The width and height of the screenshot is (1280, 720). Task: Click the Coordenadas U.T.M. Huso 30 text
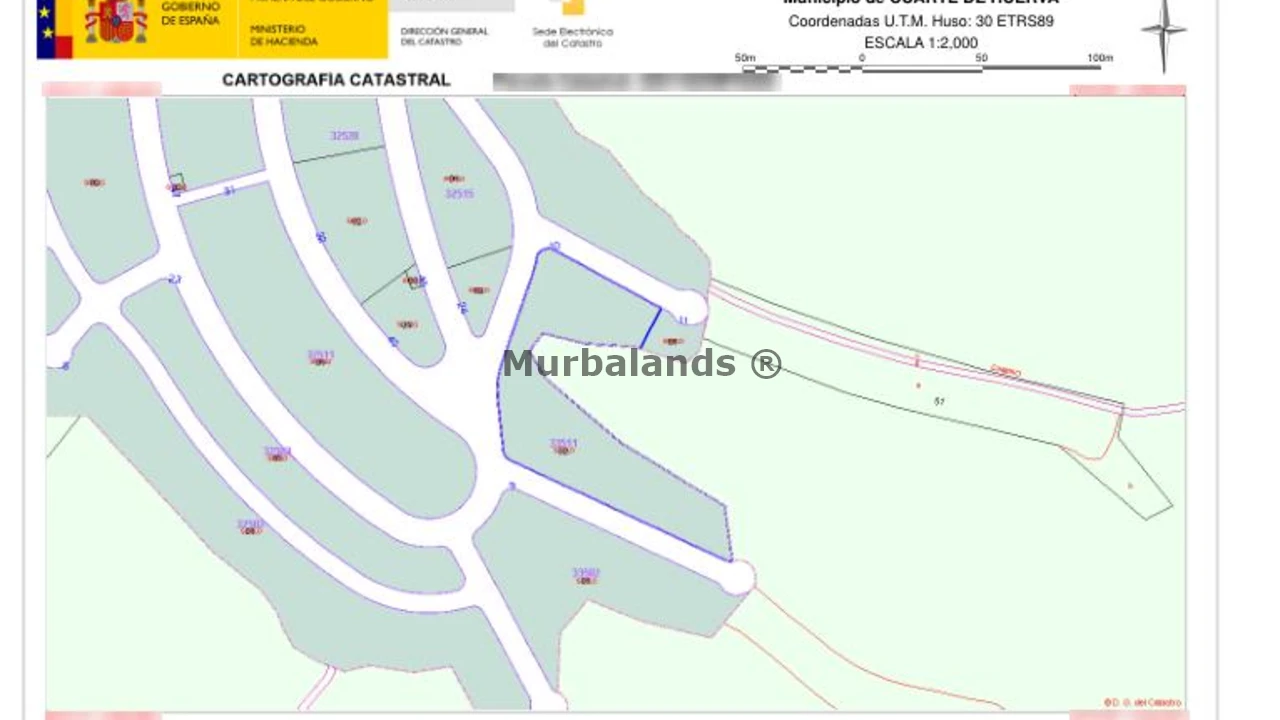tap(920, 21)
